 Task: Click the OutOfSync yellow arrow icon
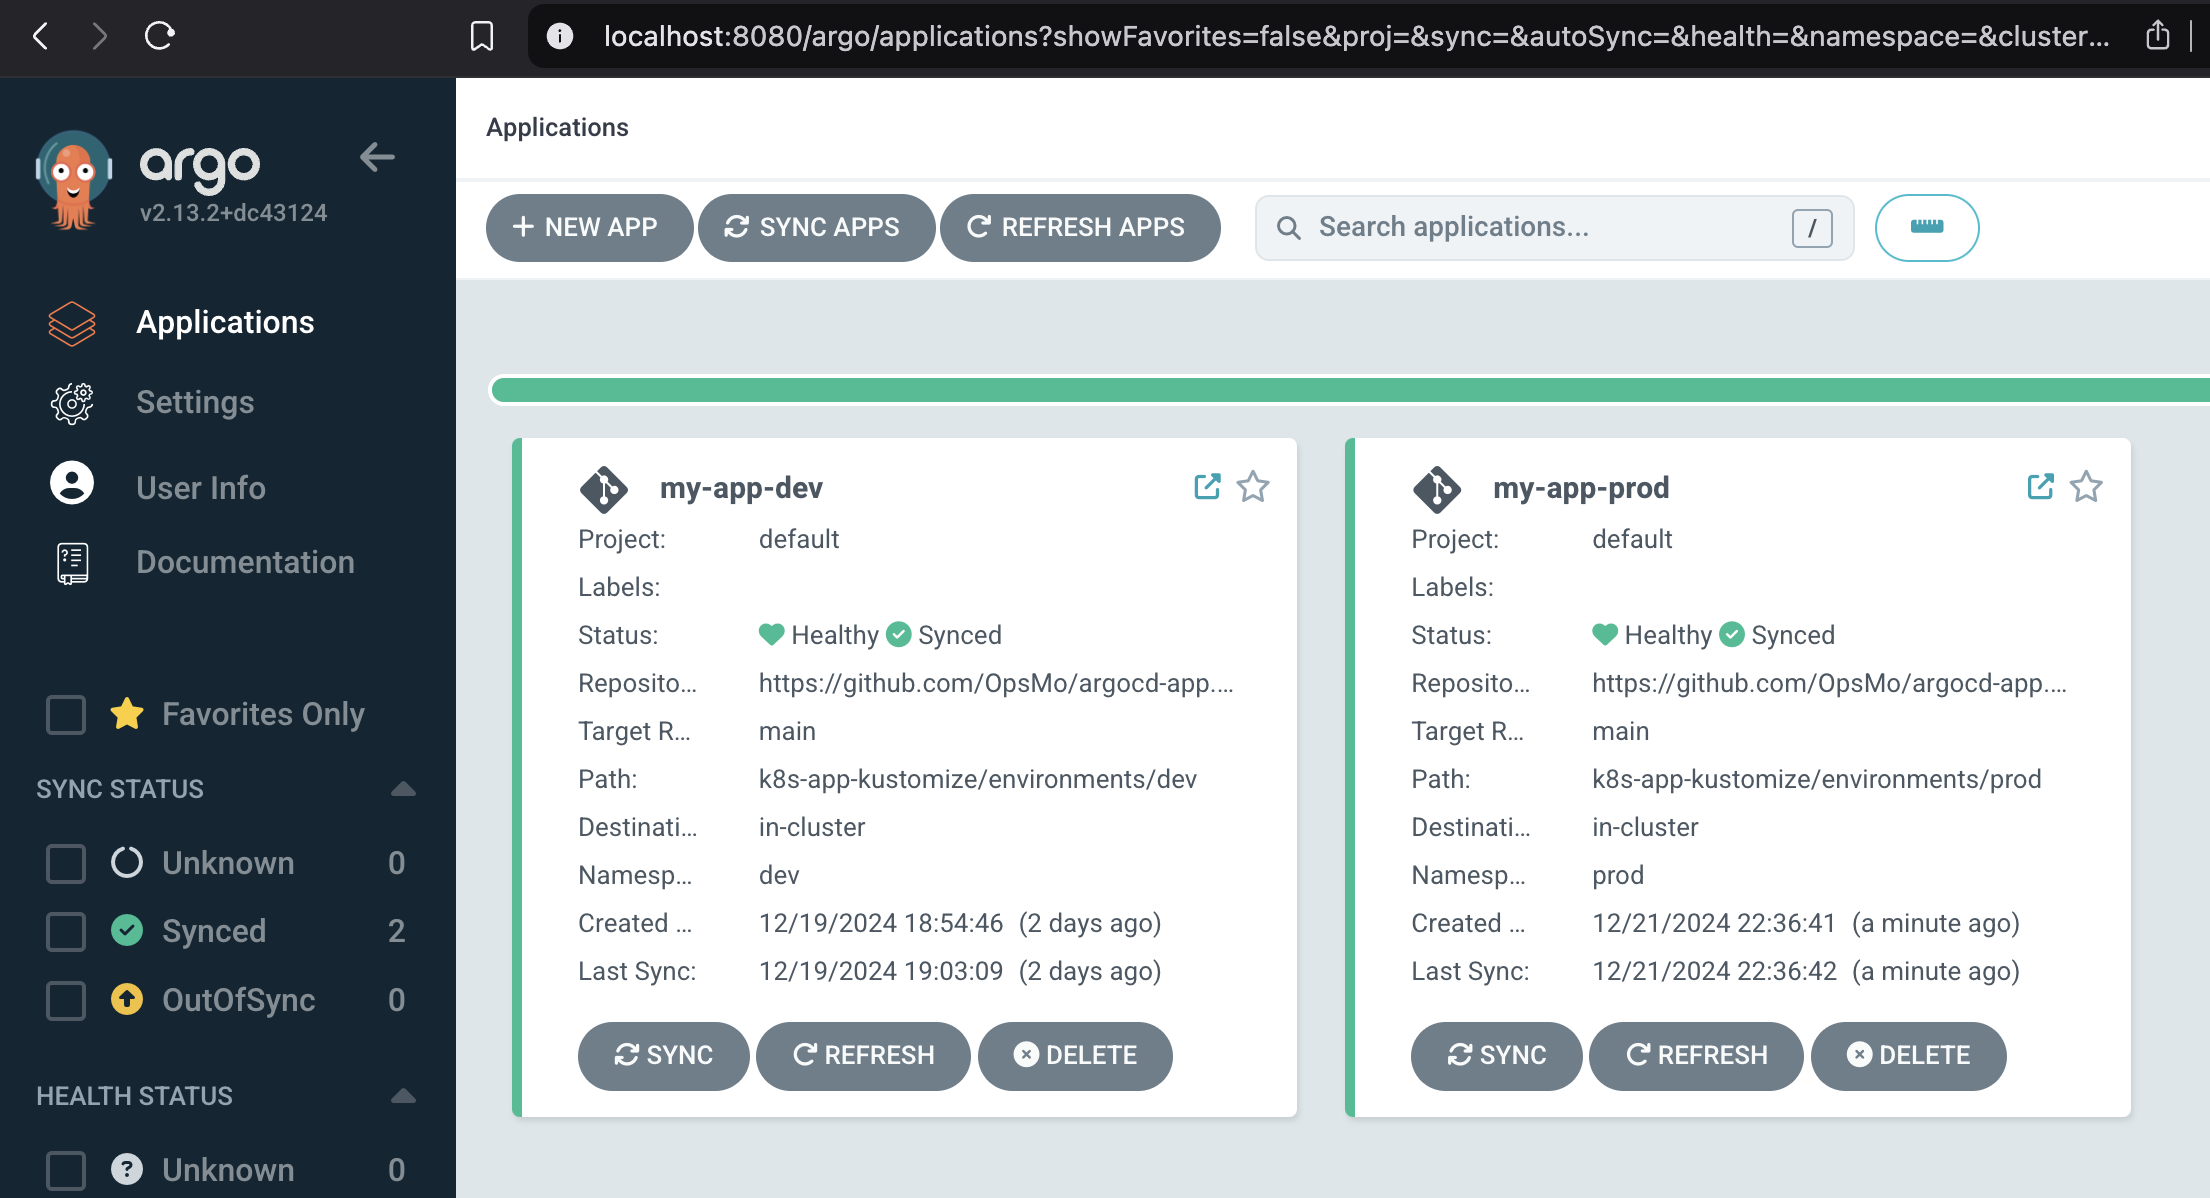pyautogui.click(x=127, y=999)
